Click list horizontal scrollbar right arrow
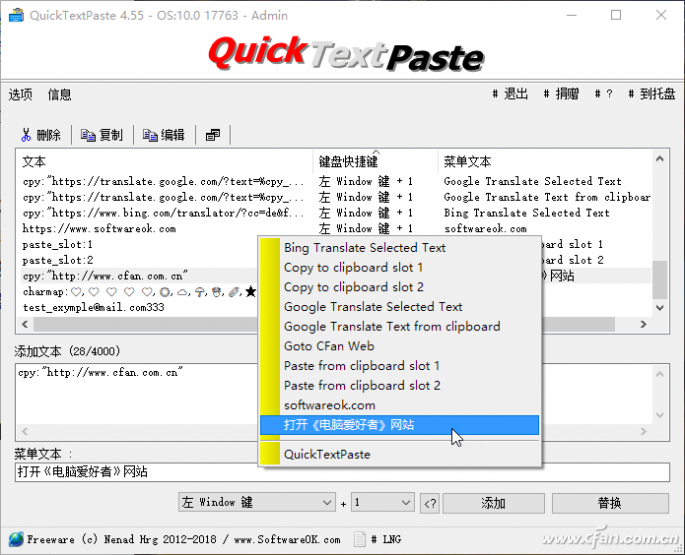 point(643,324)
